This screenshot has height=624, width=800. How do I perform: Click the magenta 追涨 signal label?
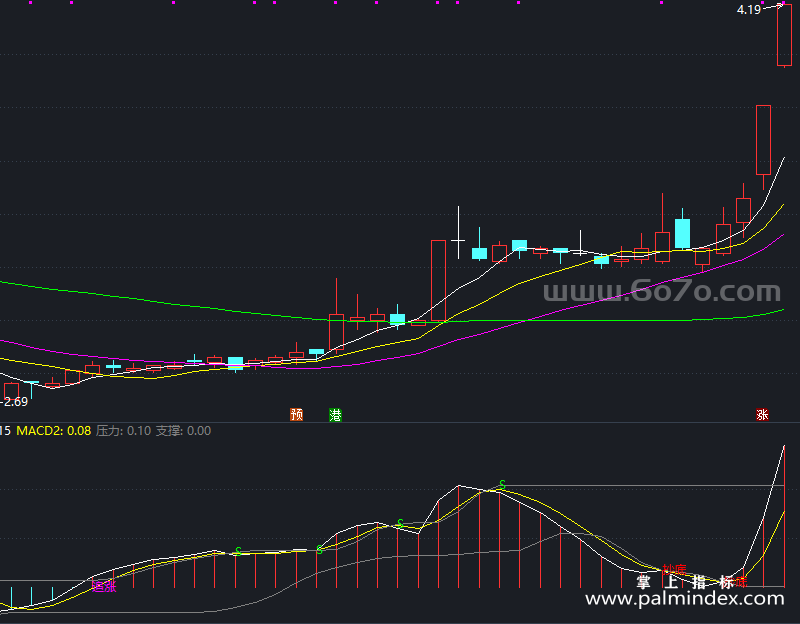point(104,586)
